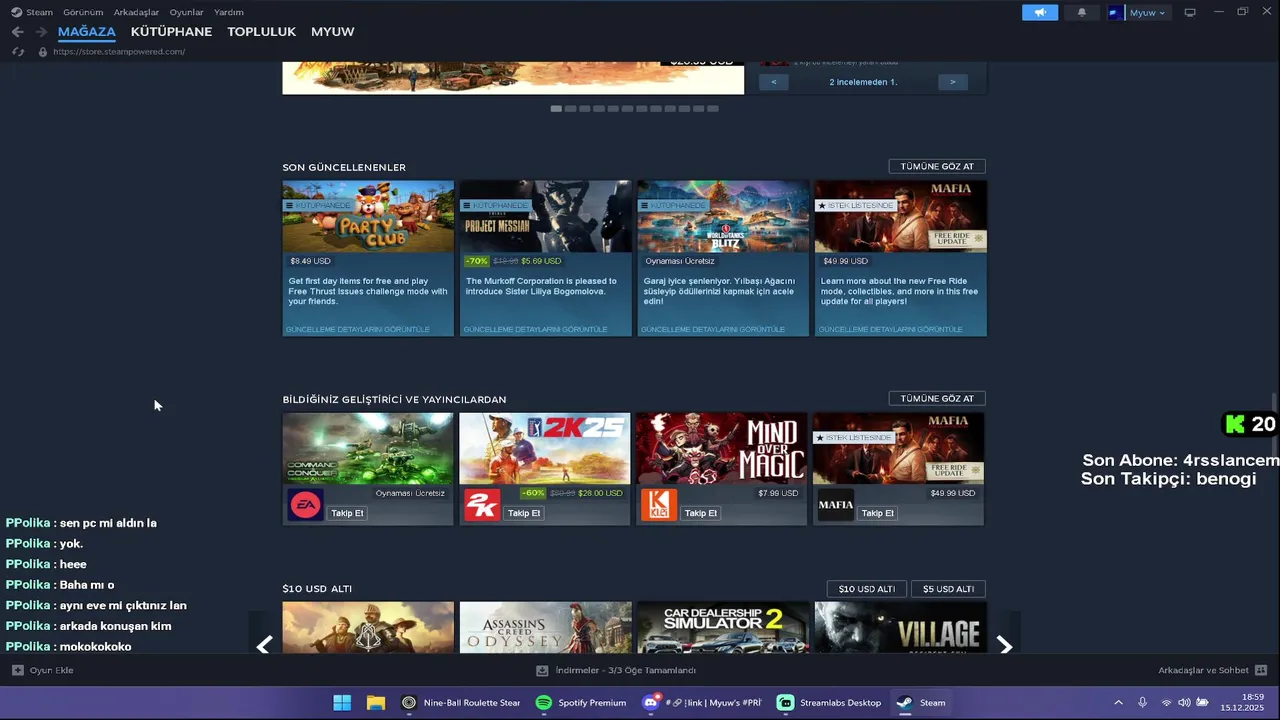View Project Messiah update details link
This screenshot has height=720, width=1280.
point(535,329)
